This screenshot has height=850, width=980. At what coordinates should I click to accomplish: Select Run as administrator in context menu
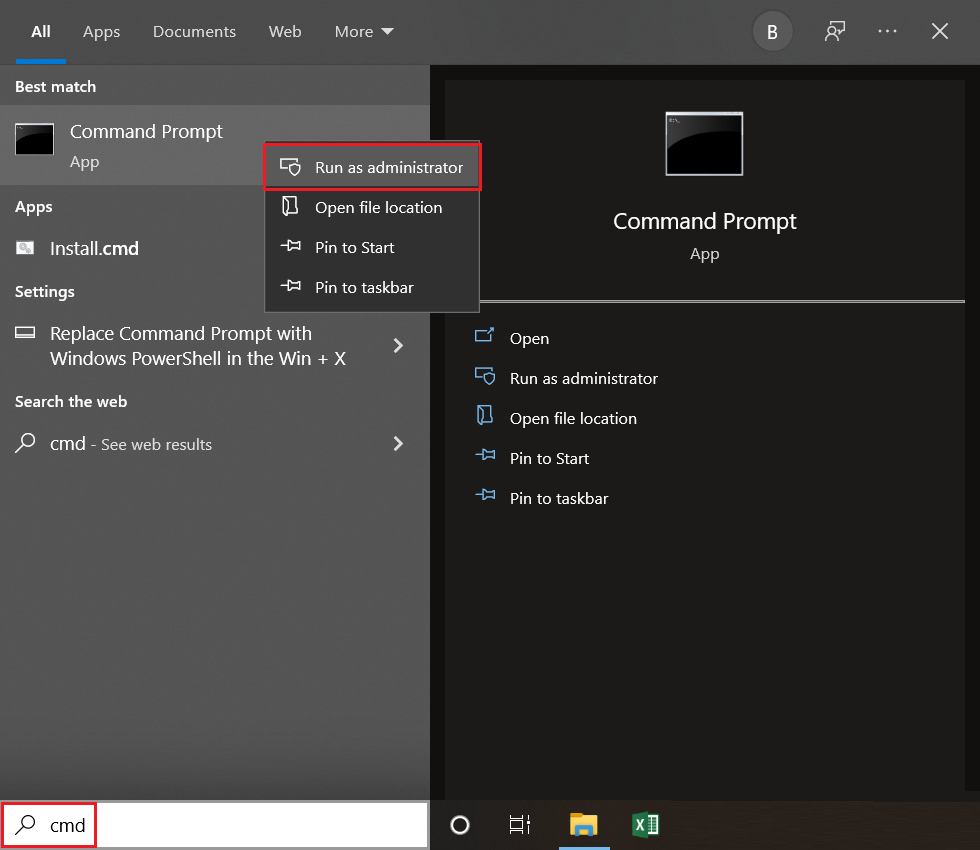(x=372, y=167)
